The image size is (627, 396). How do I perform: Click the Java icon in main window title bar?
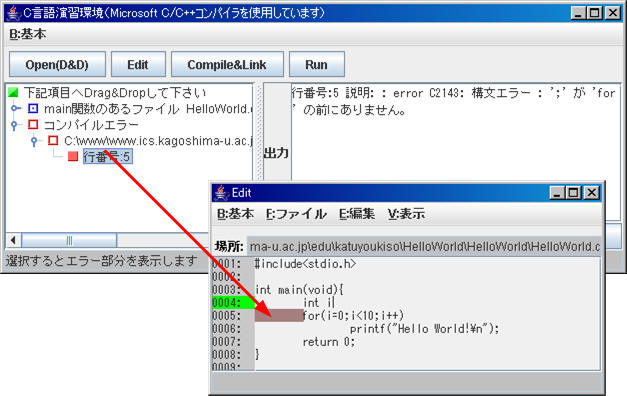pos(13,13)
